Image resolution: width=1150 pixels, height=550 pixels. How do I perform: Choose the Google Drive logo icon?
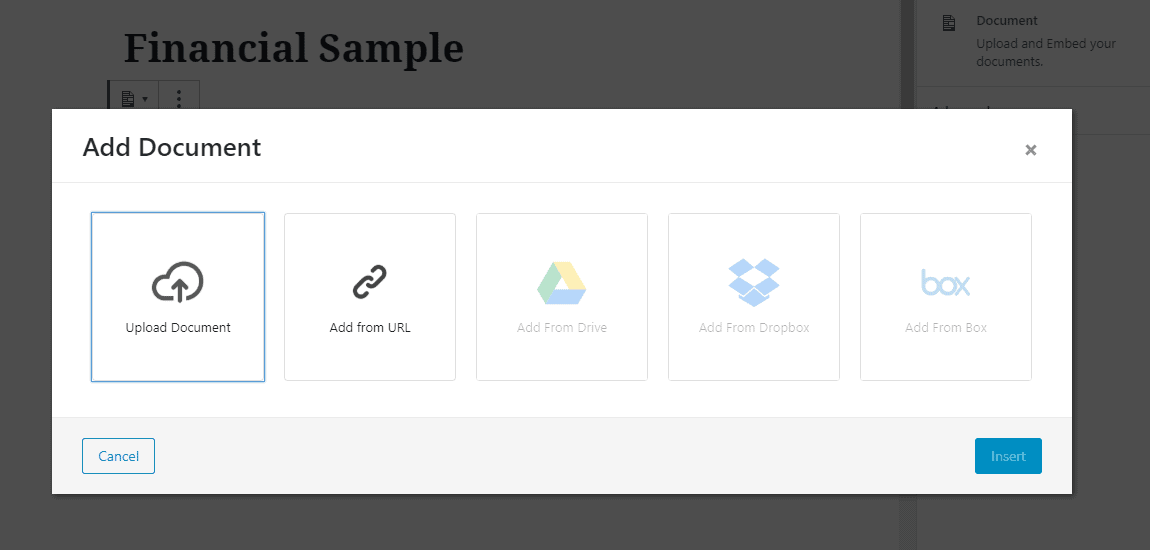coord(562,282)
